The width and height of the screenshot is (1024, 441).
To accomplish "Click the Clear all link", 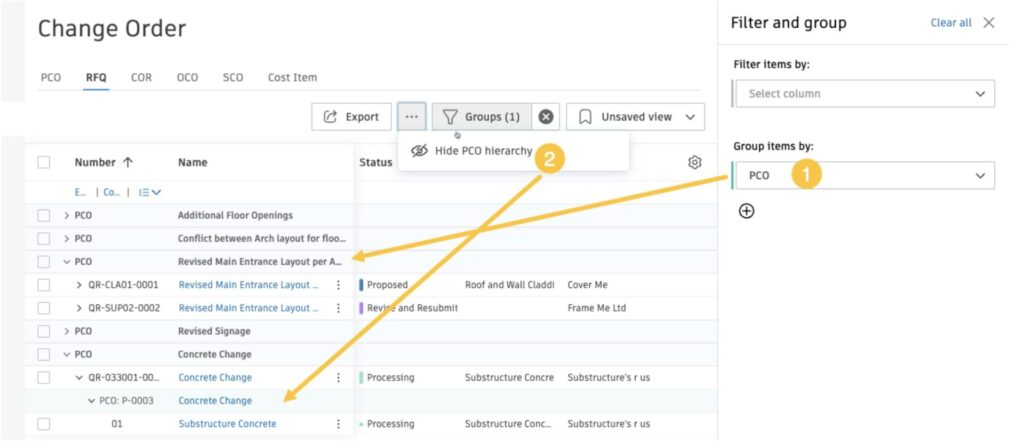I will [950, 23].
